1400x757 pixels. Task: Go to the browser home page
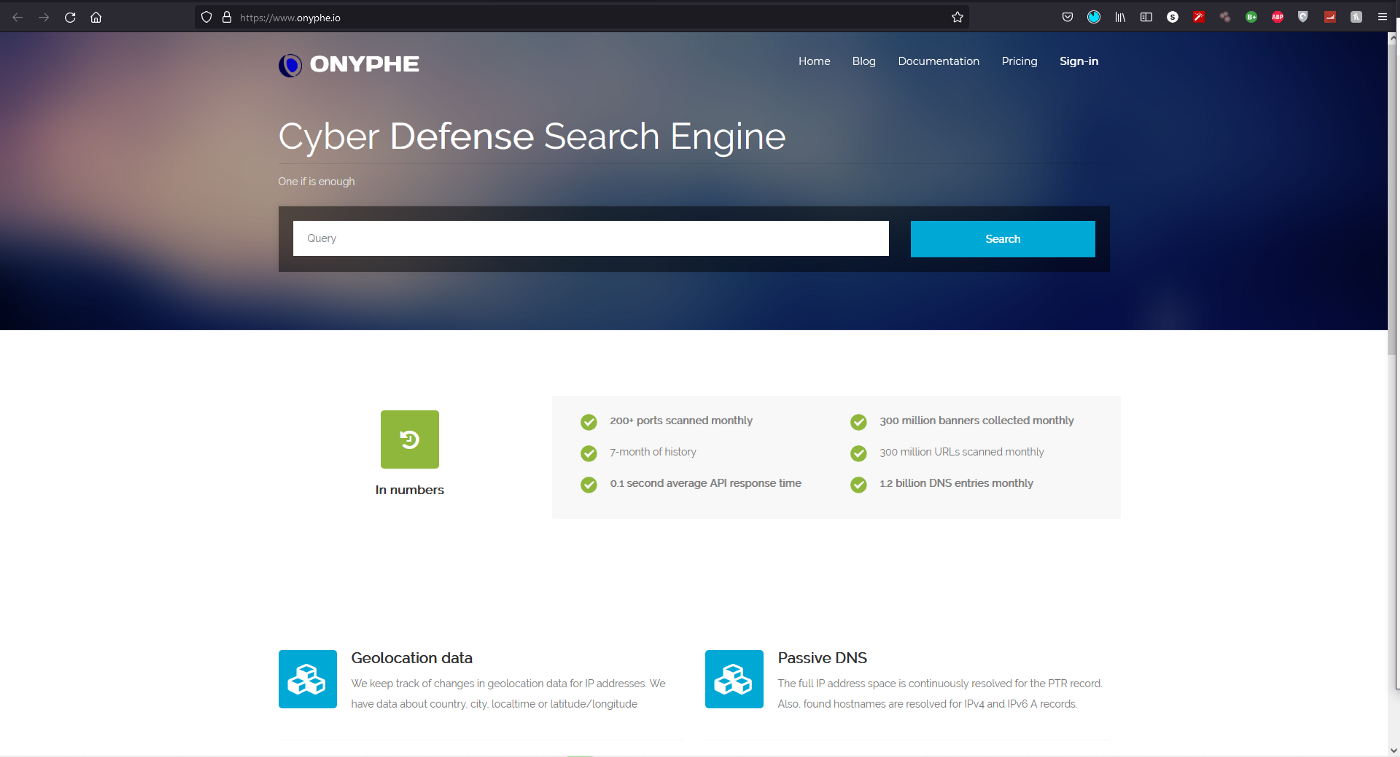coord(96,17)
